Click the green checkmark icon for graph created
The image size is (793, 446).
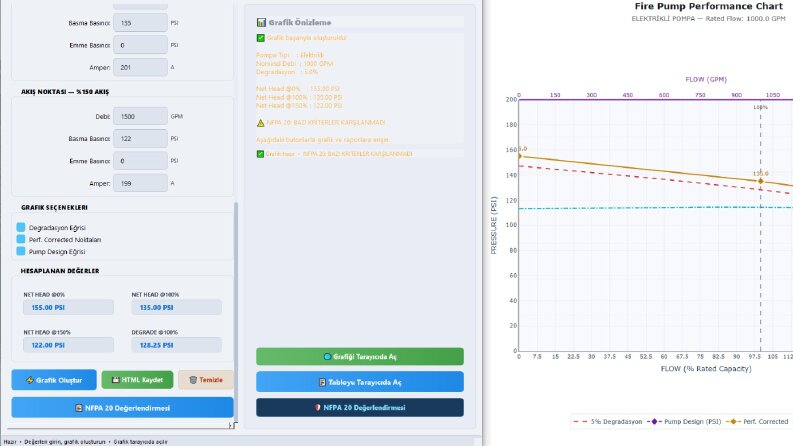[260, 38]
